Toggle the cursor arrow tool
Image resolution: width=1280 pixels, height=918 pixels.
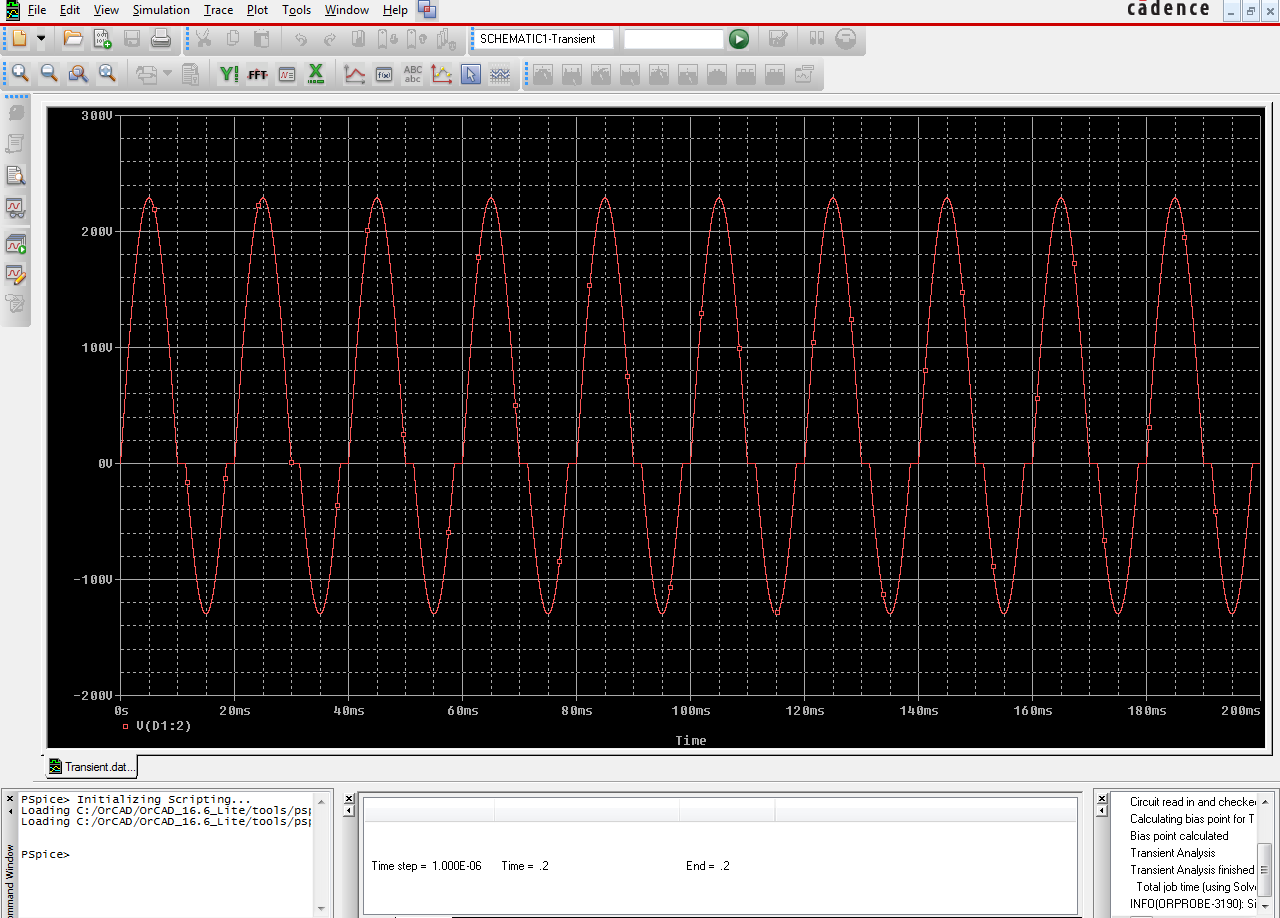[470, 73]
